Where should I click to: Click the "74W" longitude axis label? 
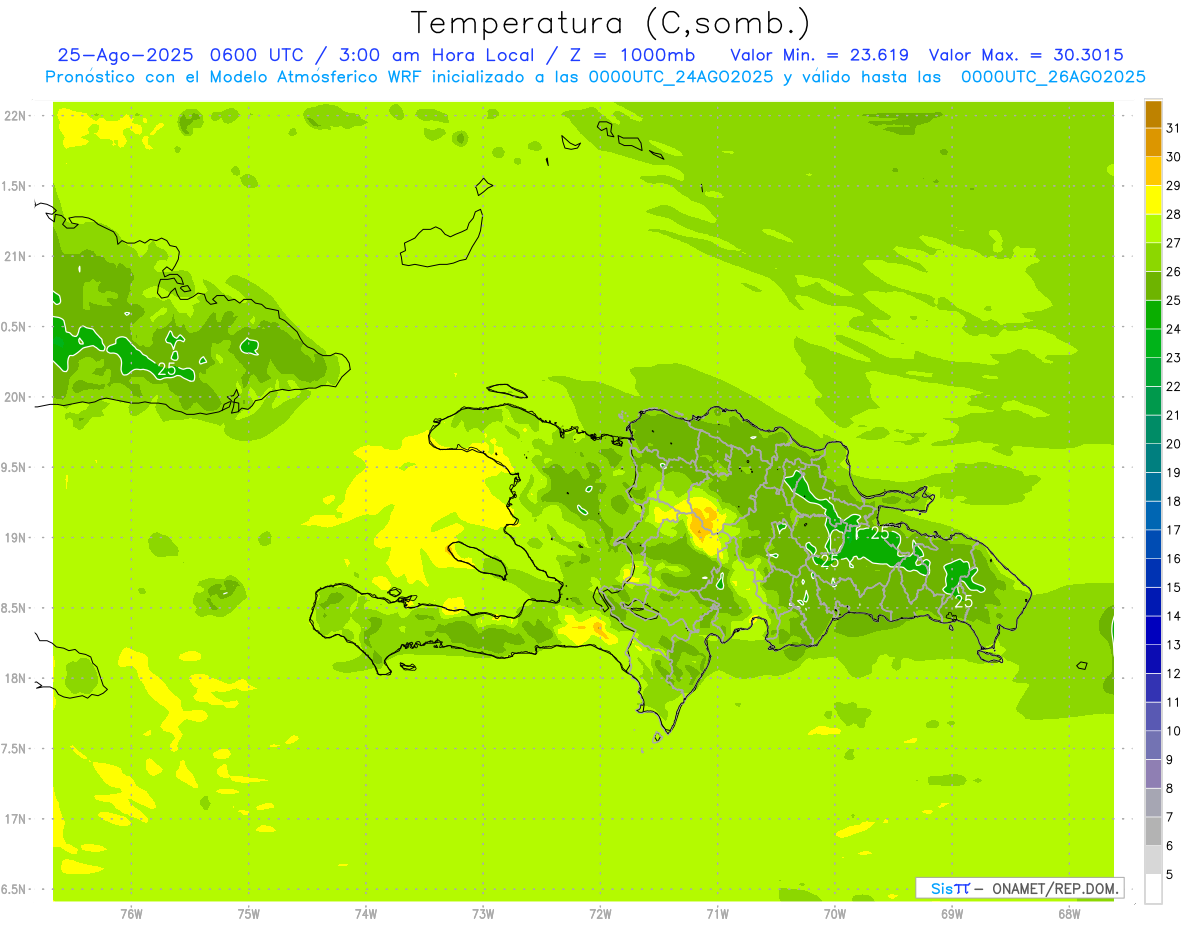coord(366,913)
